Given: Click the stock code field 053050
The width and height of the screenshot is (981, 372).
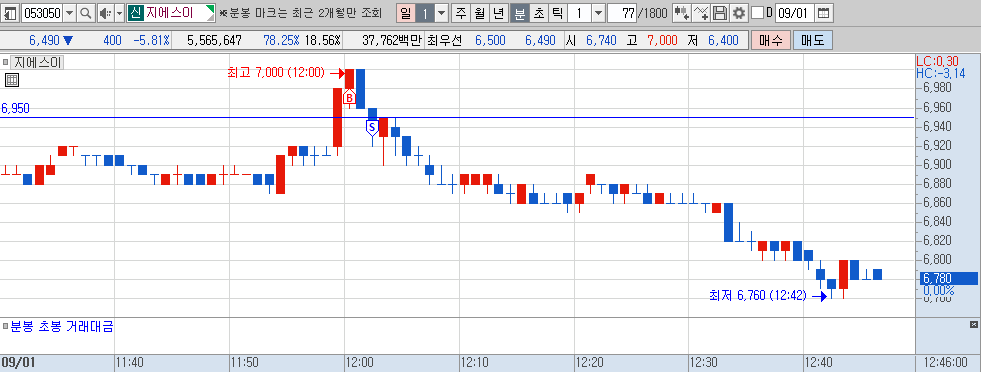Looking at the screenshot, I should 42,13.
